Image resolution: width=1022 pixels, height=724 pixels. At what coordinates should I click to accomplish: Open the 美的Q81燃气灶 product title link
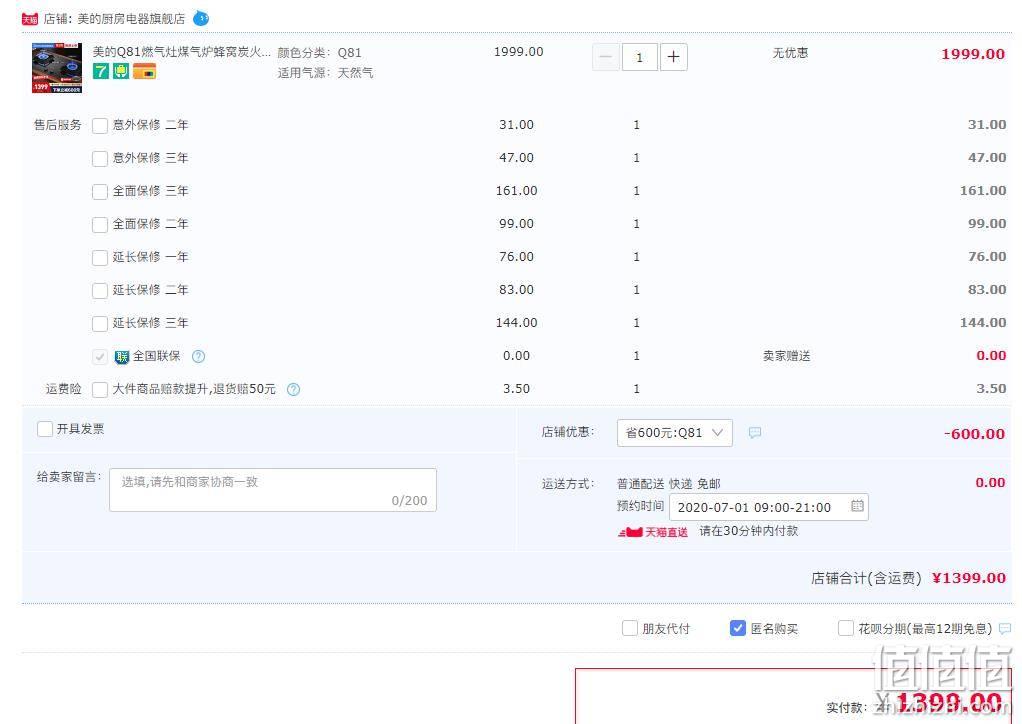(x=181, y=52)
